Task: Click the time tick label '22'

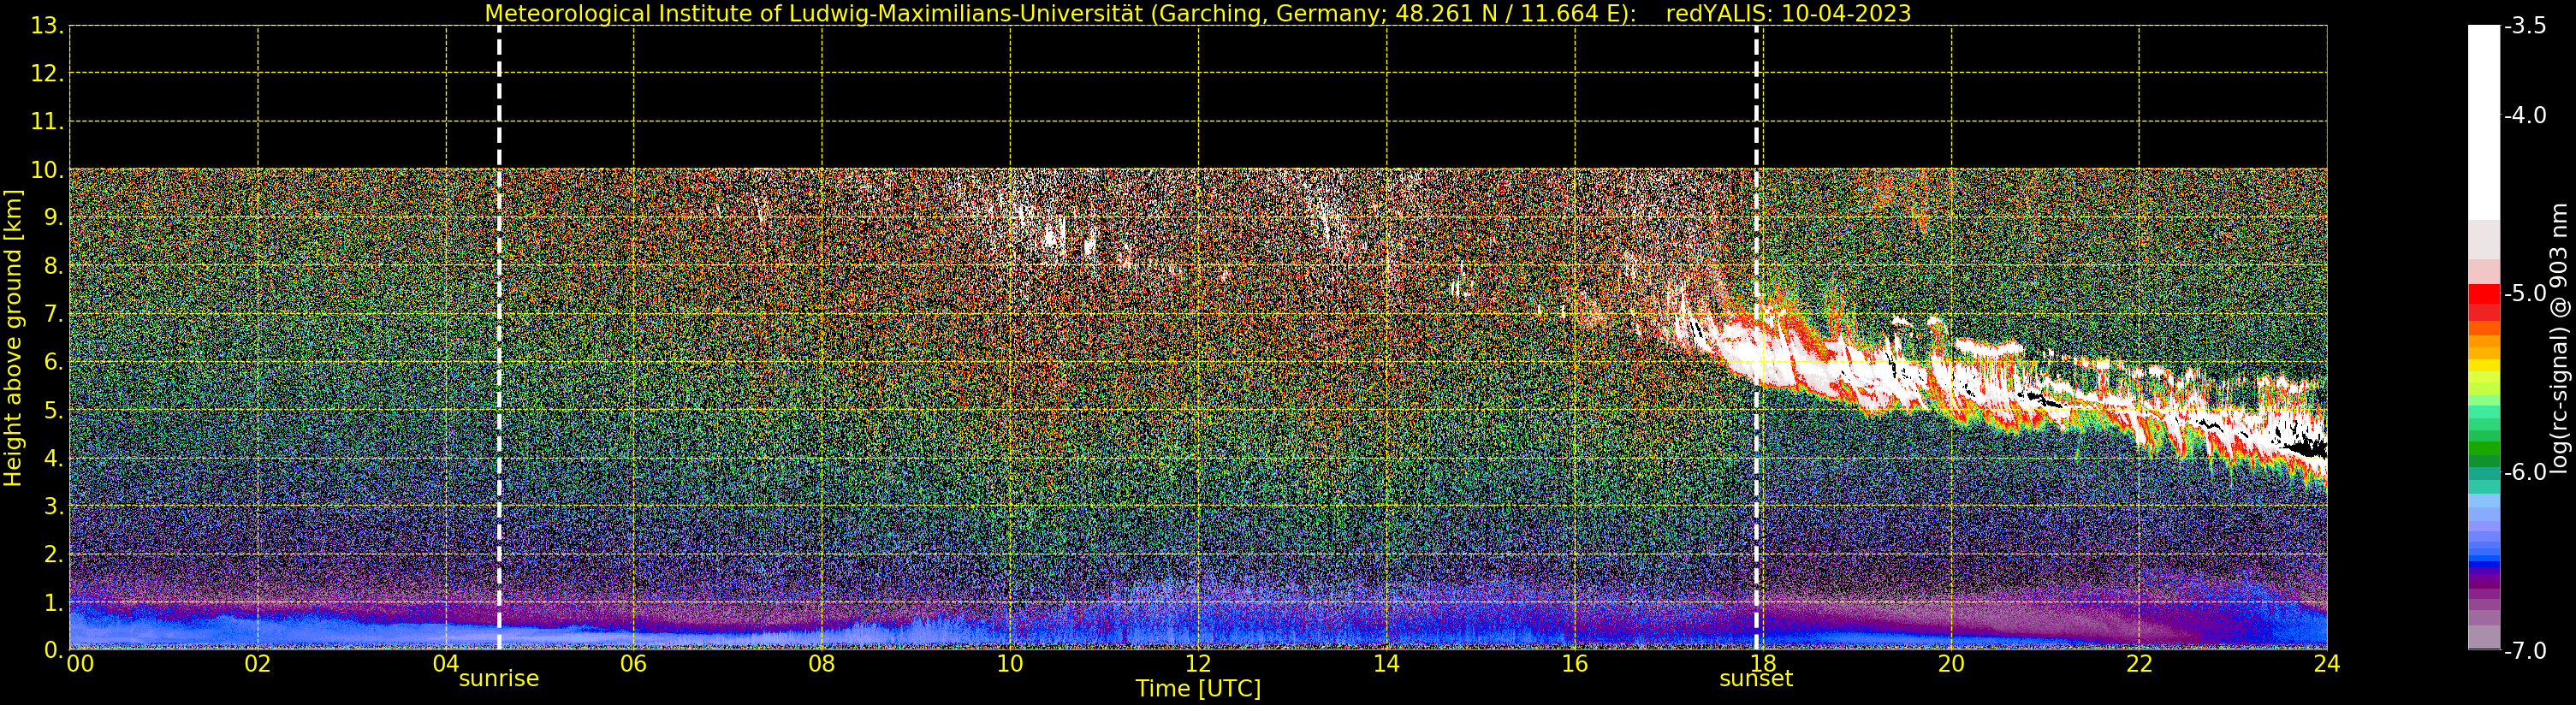Action: 2139,663
